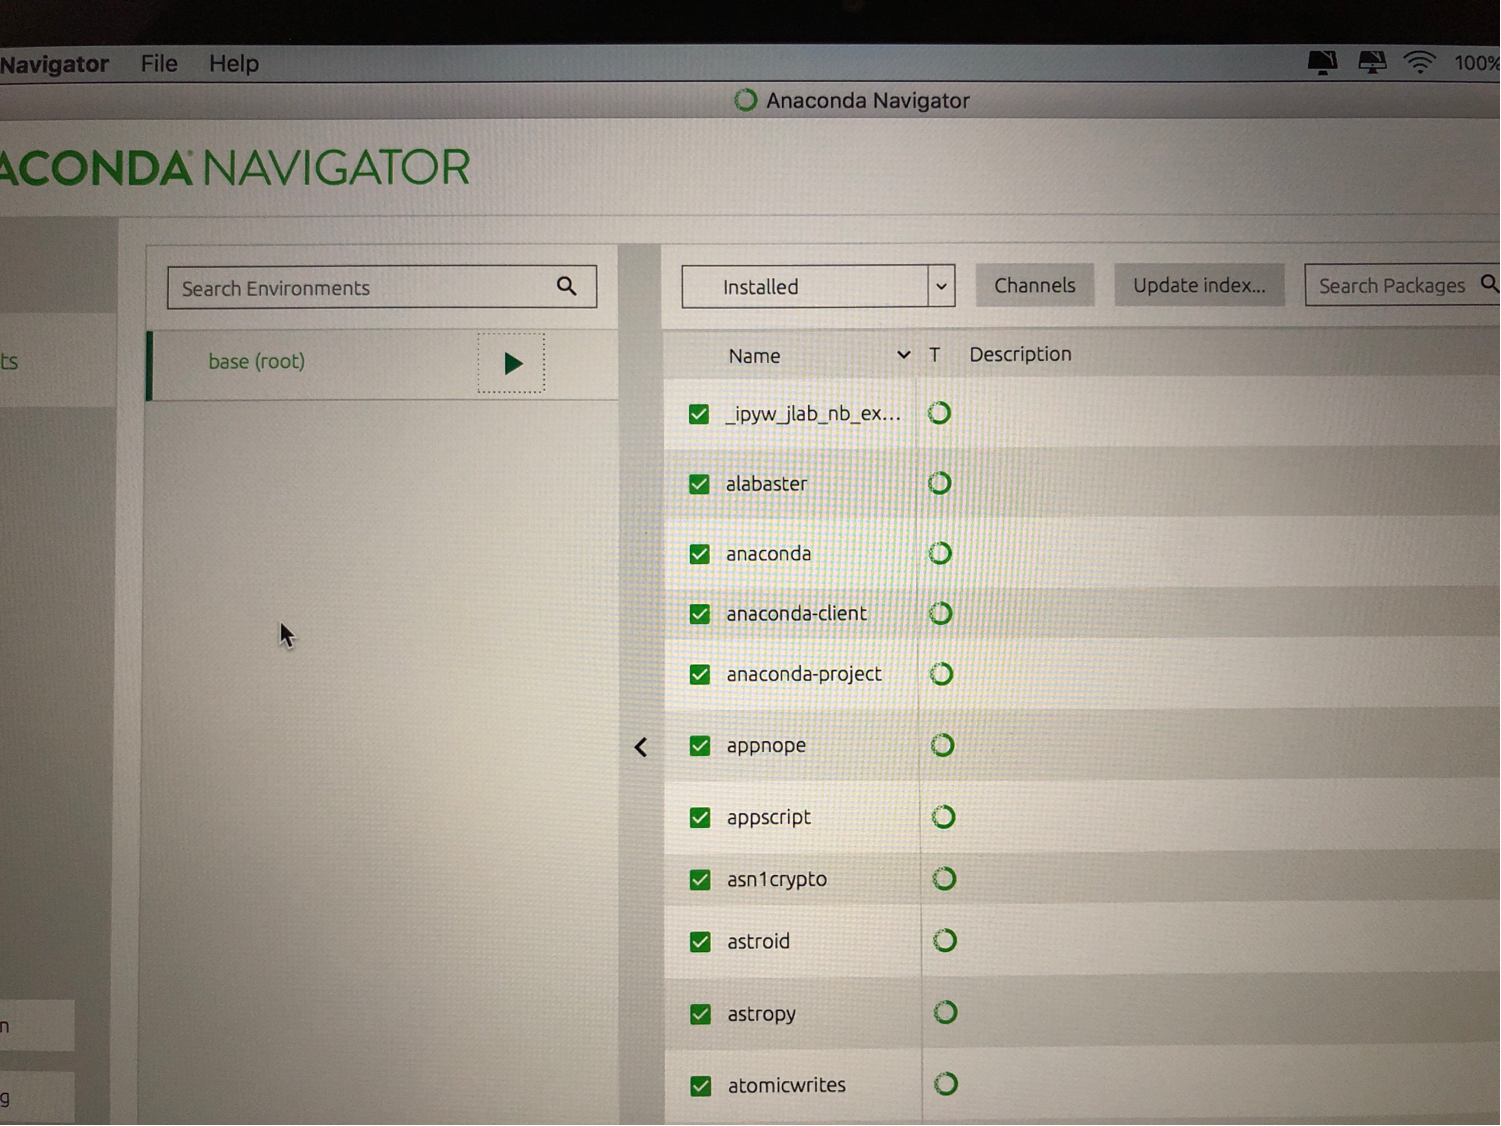The image size is (1501, 1126).
Task: Toggle the checkbox in the anaconda row
Action: pos(699,554)
